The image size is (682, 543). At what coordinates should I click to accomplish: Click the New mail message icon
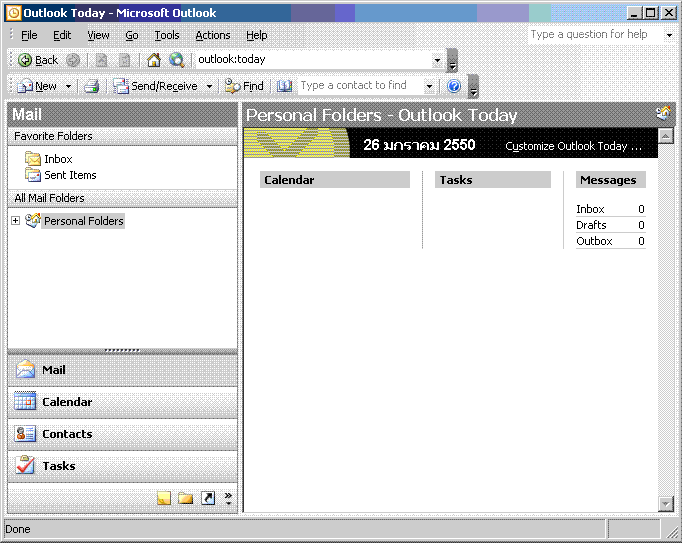click(25, 86)
